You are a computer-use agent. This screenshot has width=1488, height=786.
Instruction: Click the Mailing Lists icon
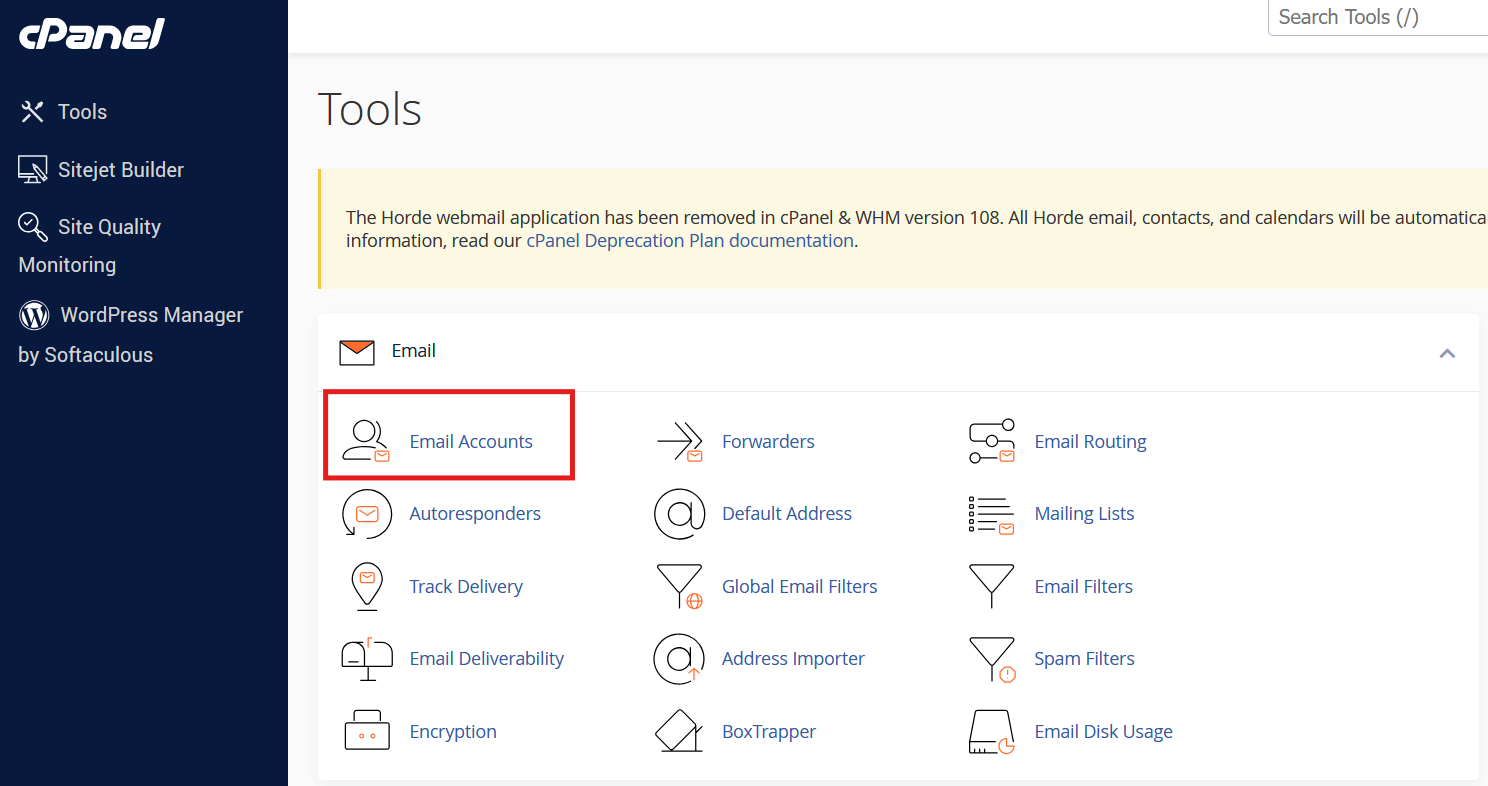click(992, 514)
